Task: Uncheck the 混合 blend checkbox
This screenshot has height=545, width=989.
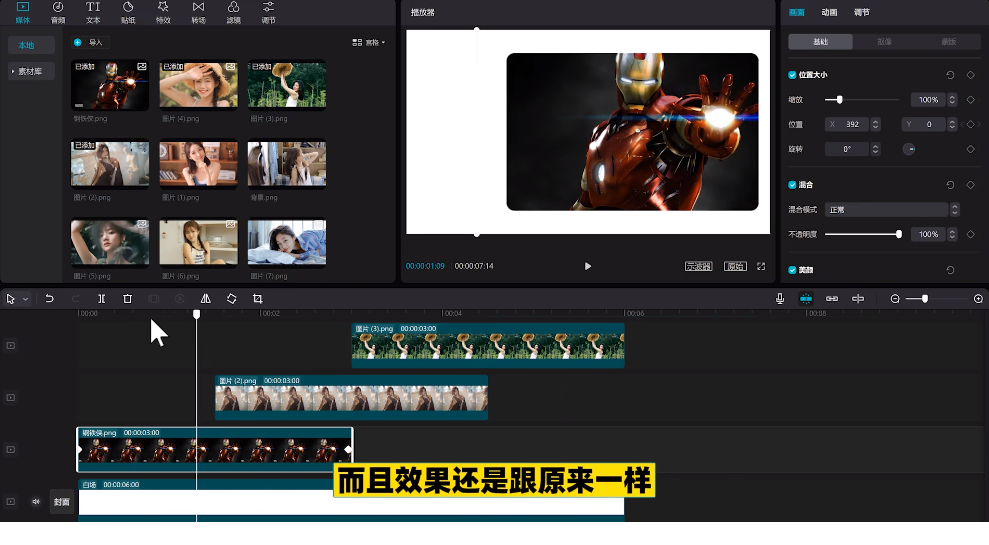Action: click(x=792, y=185)
